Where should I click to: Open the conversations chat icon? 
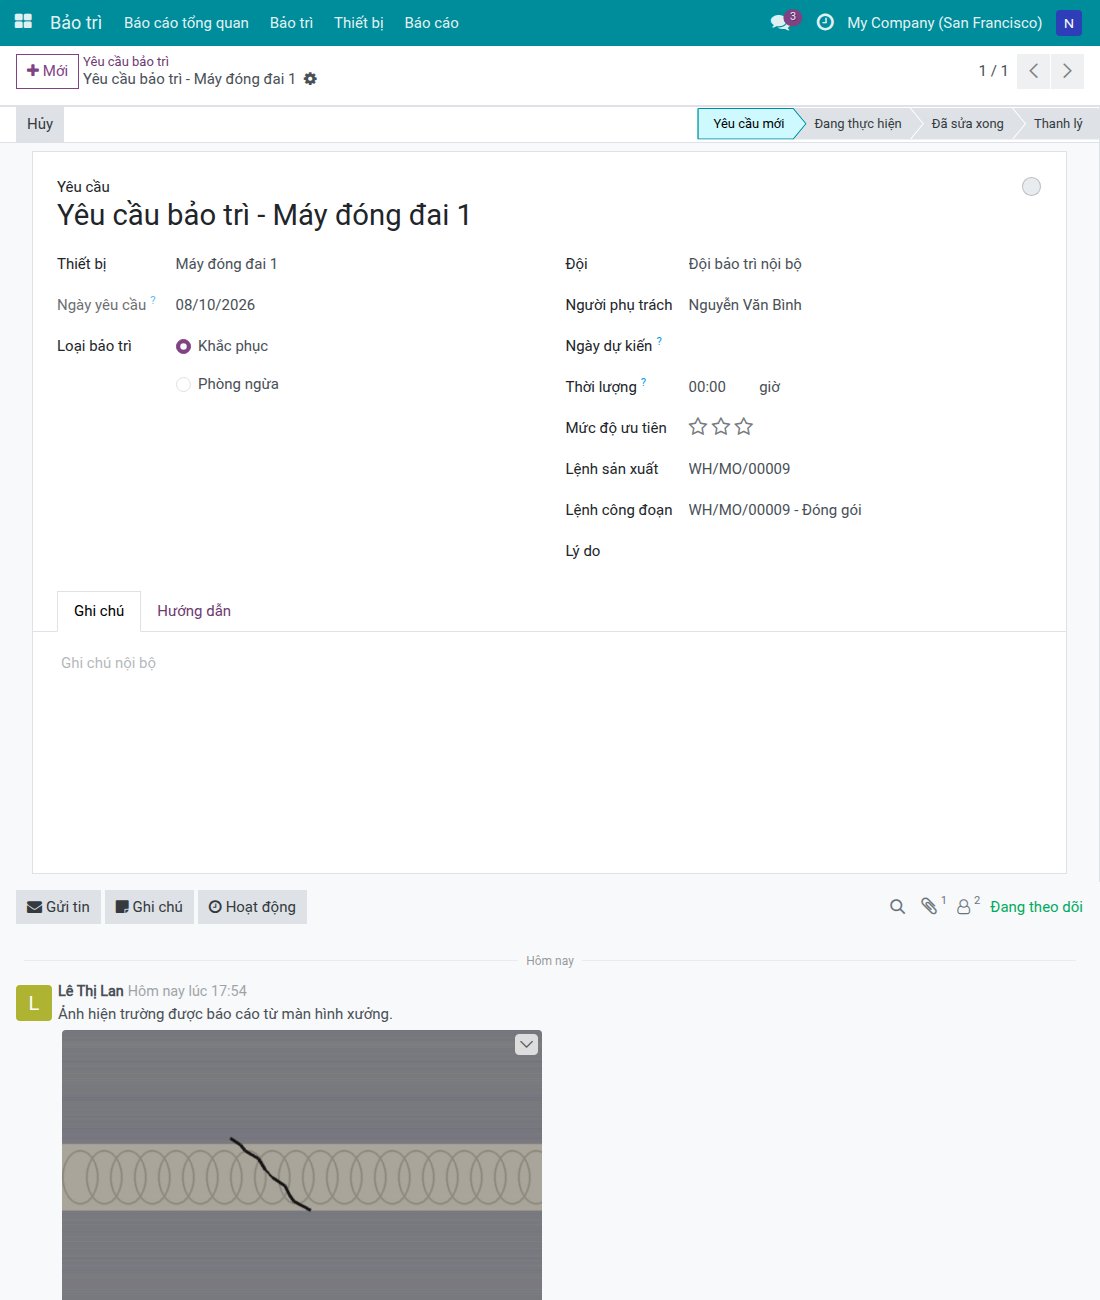[x=781, y=22]
